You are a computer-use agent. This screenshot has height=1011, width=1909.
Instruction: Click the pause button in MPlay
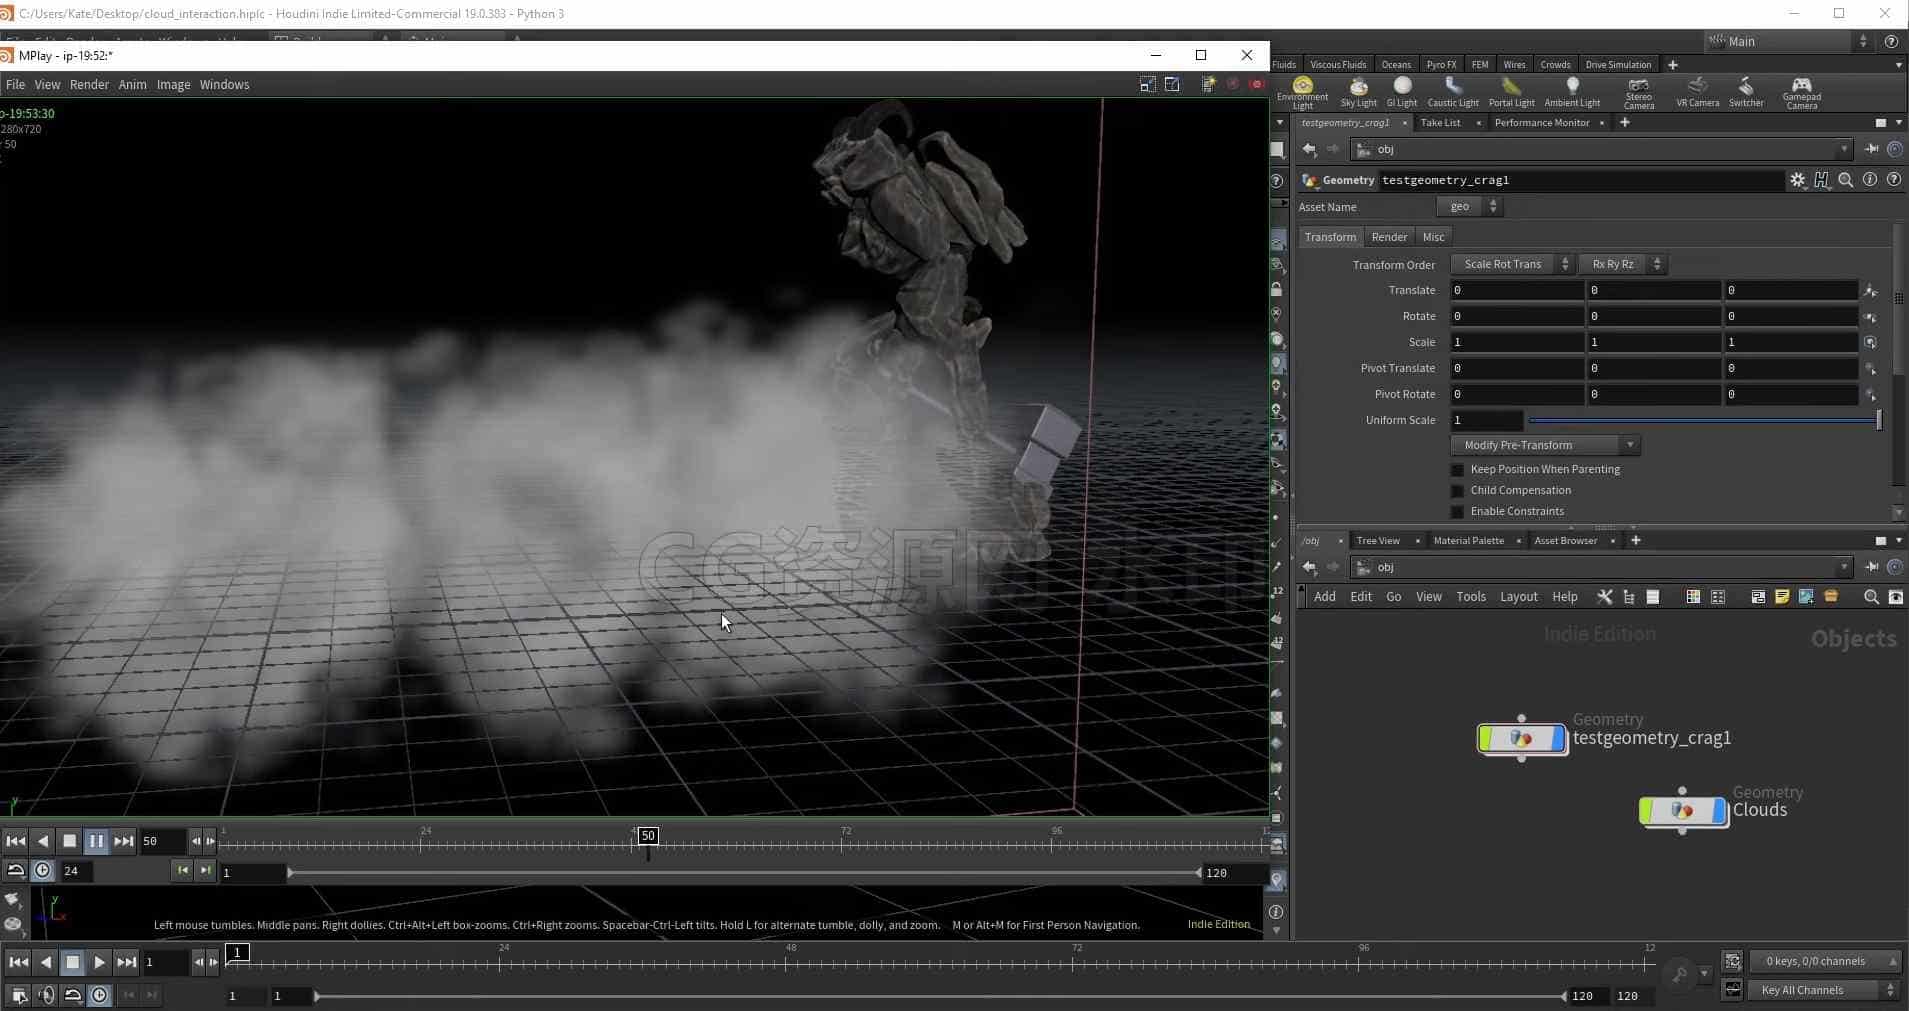coord(96,841)
